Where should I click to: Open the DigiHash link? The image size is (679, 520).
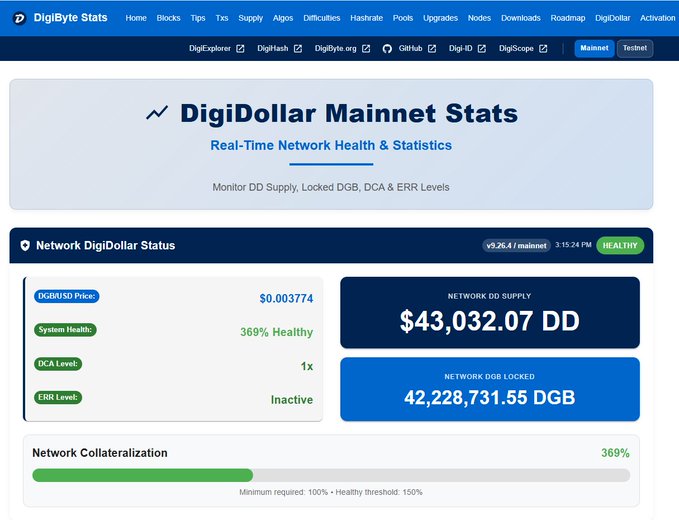click(272, 48)
